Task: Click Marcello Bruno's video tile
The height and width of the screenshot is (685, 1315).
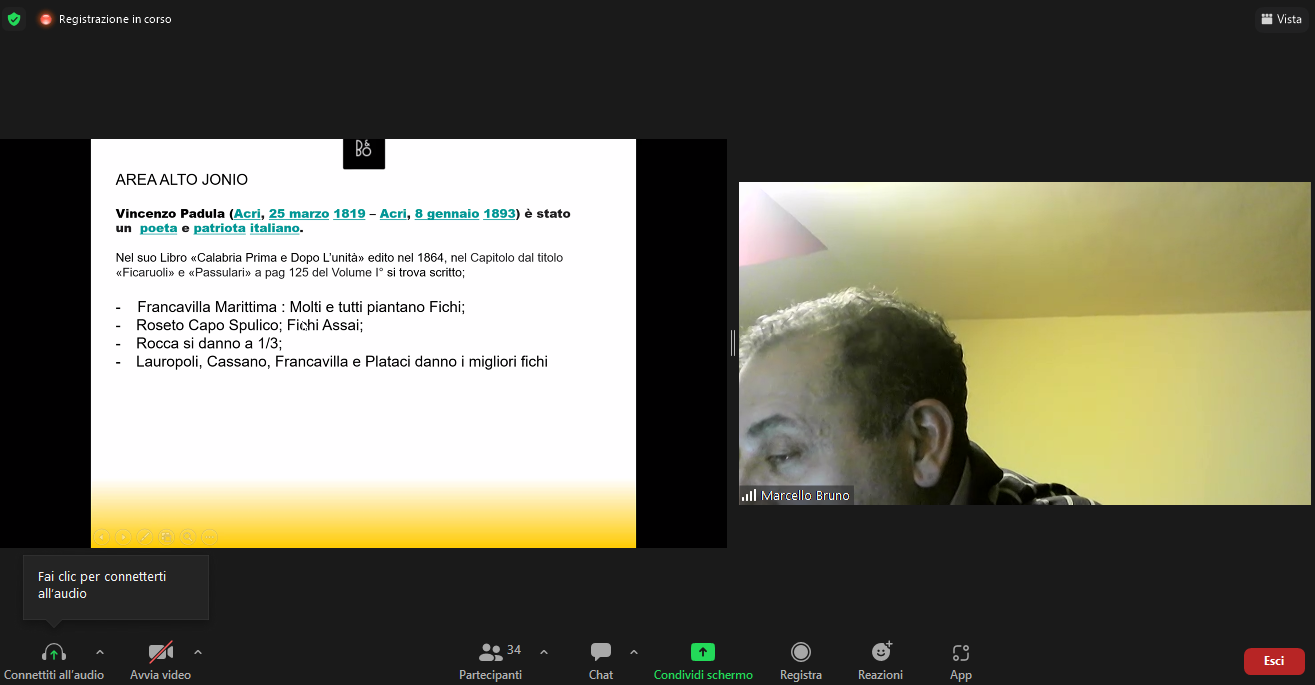Action: 1024,343
